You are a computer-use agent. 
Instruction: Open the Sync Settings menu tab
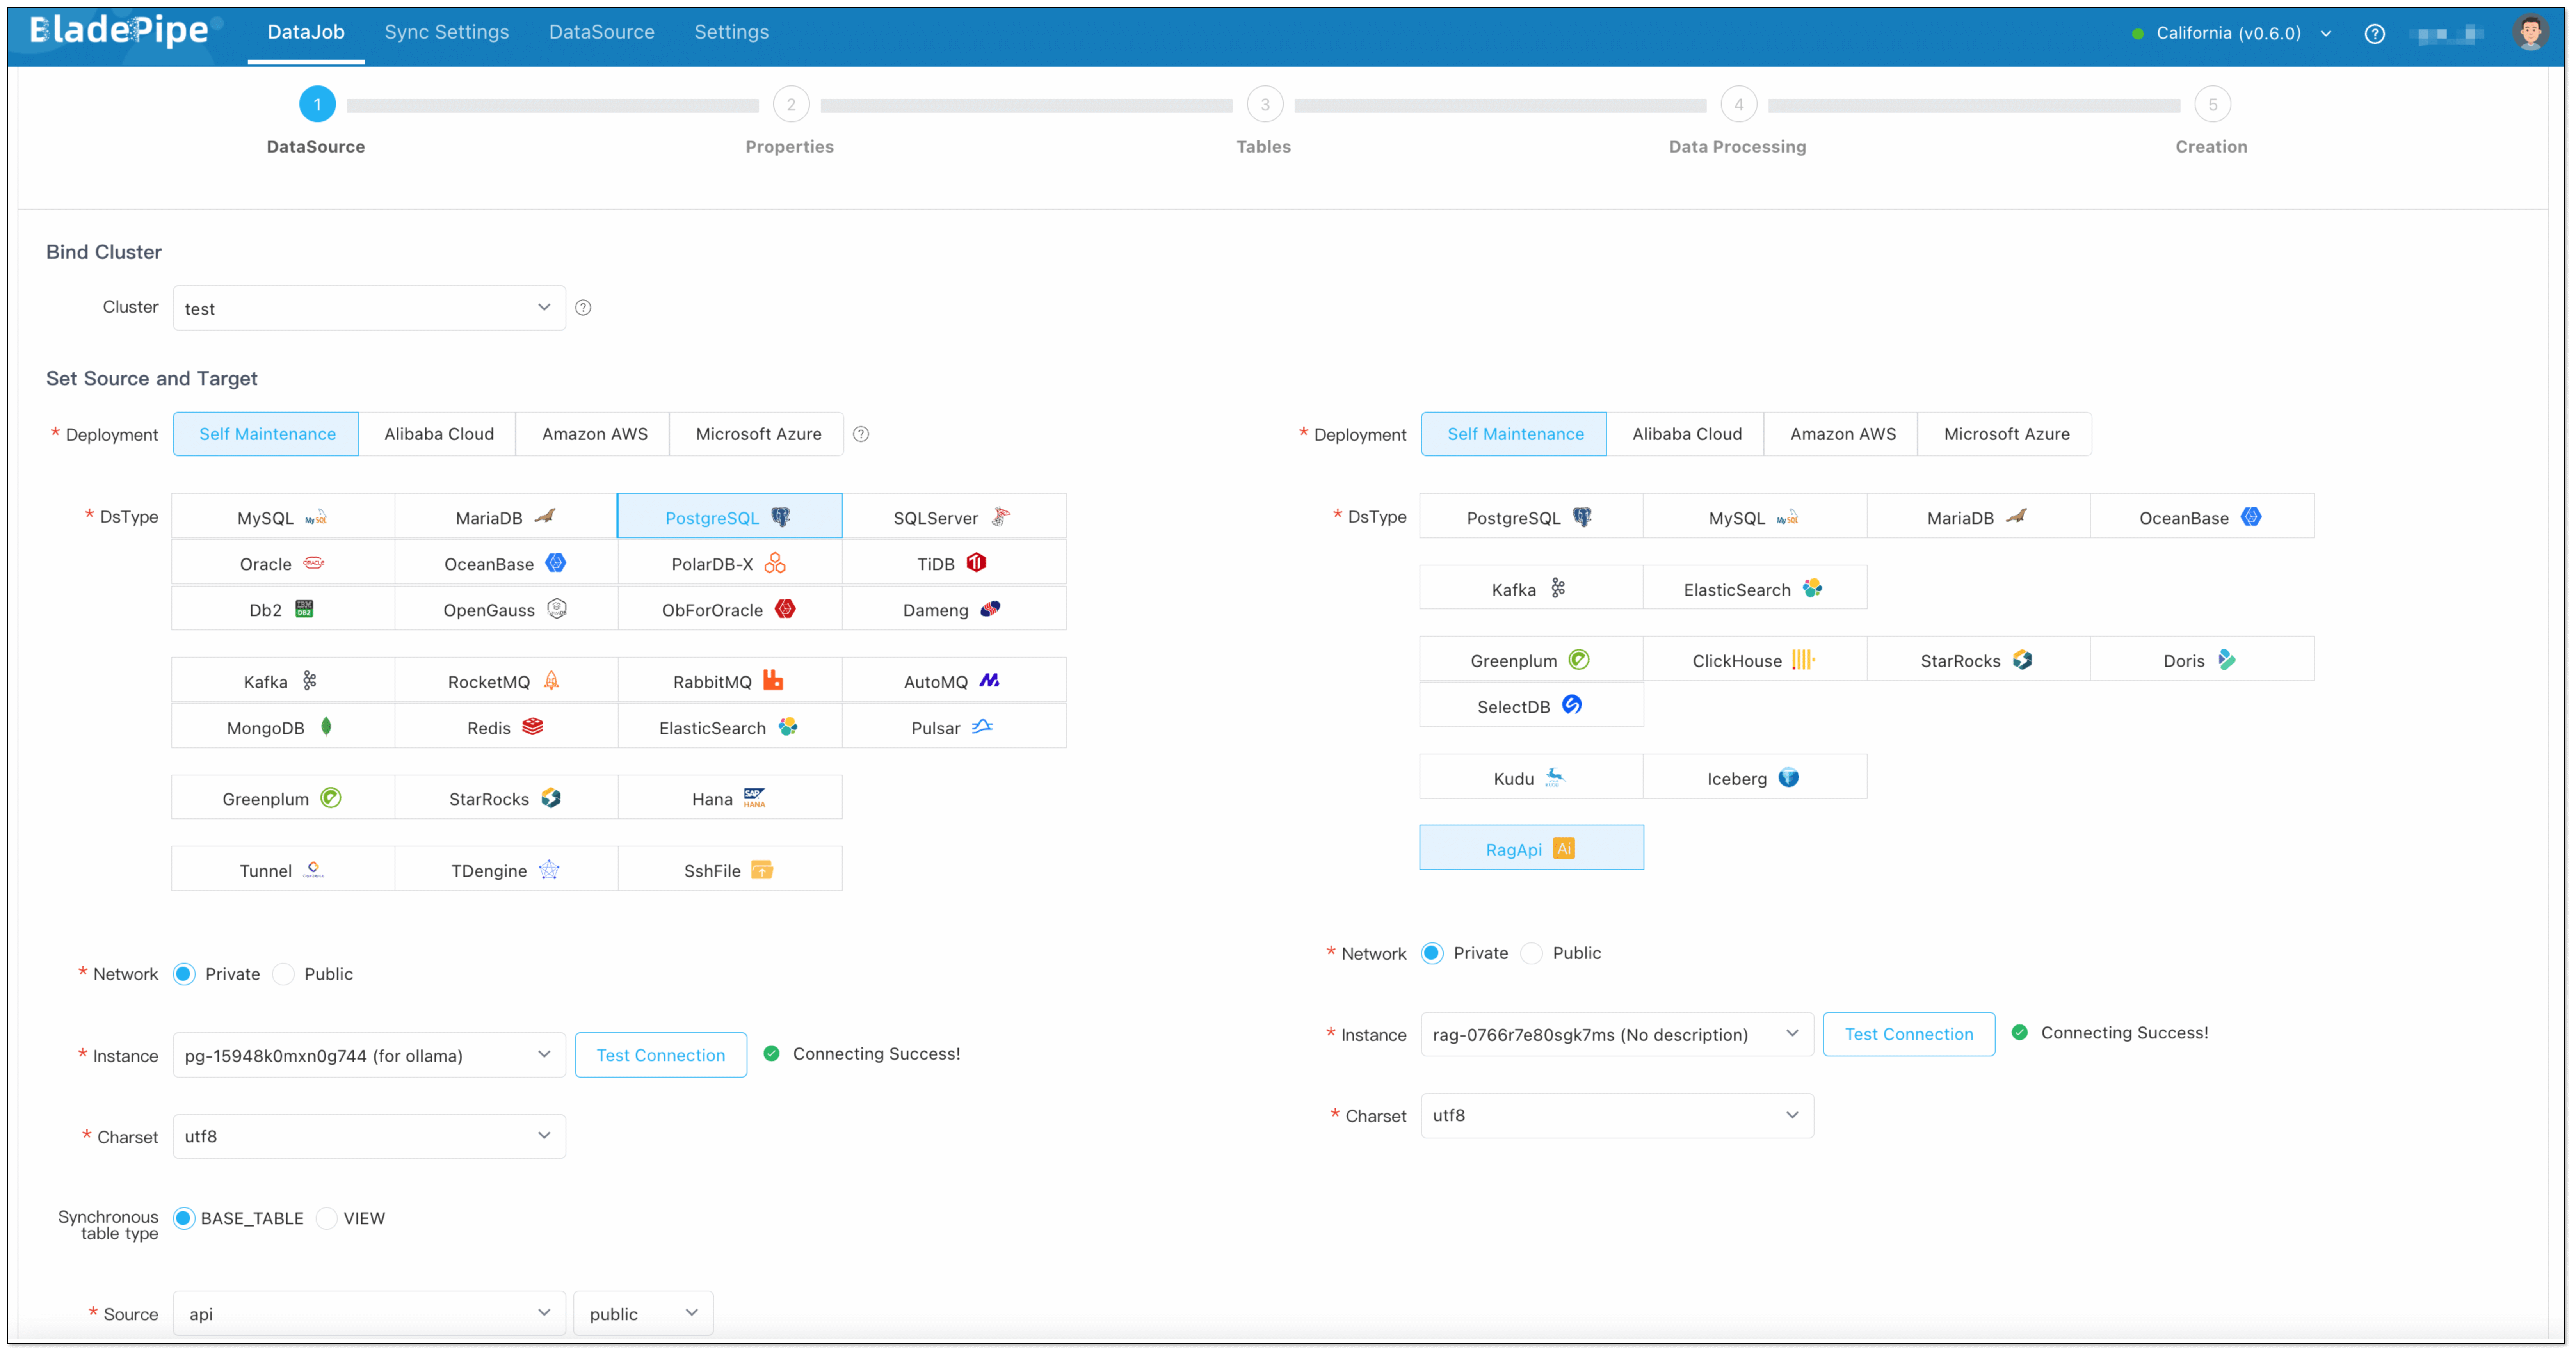point(446,32)
